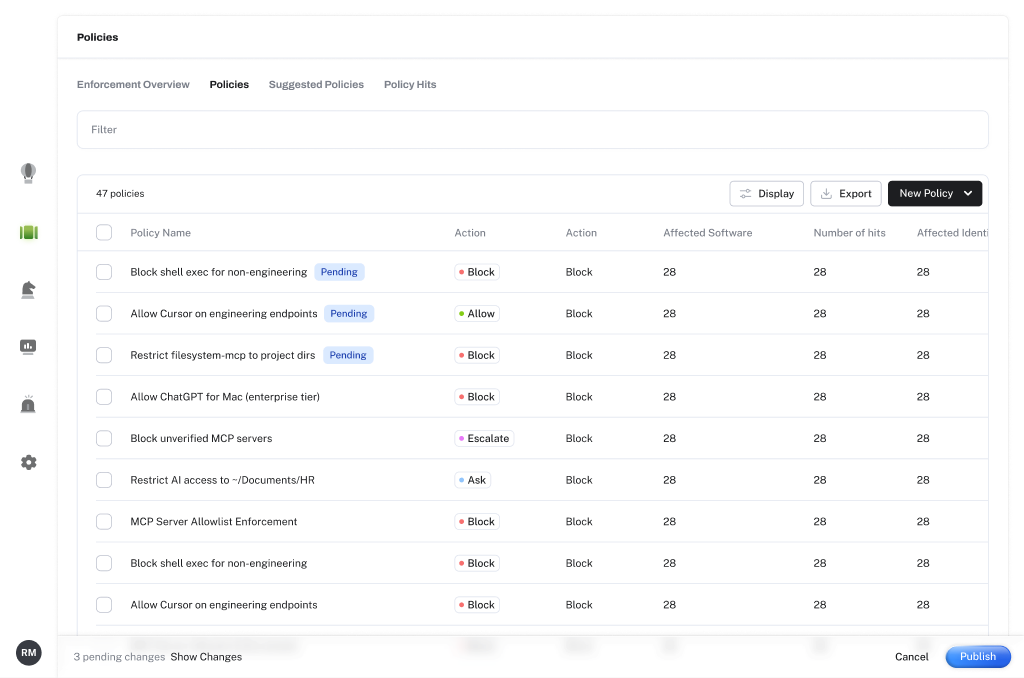Click 'MCP Server Allowlist Enforcement' policy name
Screen dimensions: 1024x678
click(214, 521)
